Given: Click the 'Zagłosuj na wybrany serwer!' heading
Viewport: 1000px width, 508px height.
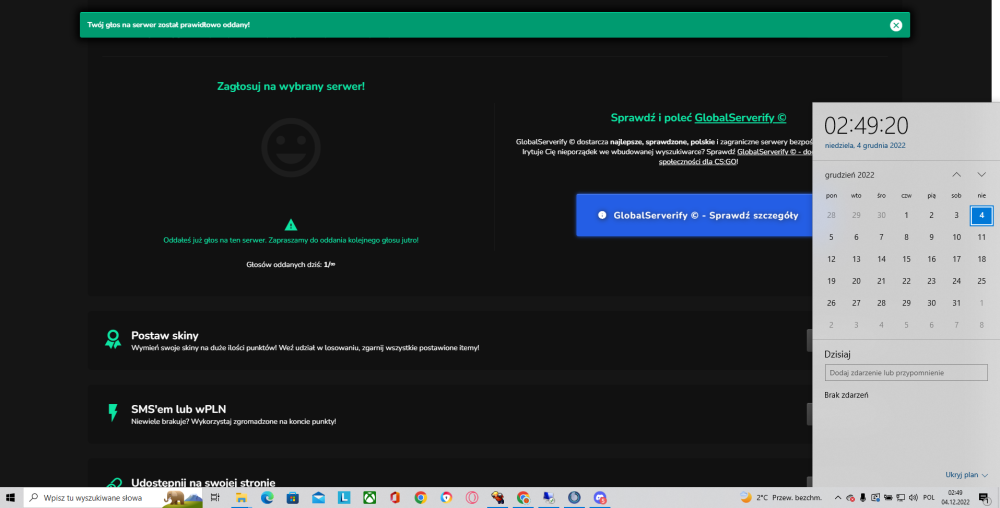Looking at the screenshot, I should click(291, 86).
